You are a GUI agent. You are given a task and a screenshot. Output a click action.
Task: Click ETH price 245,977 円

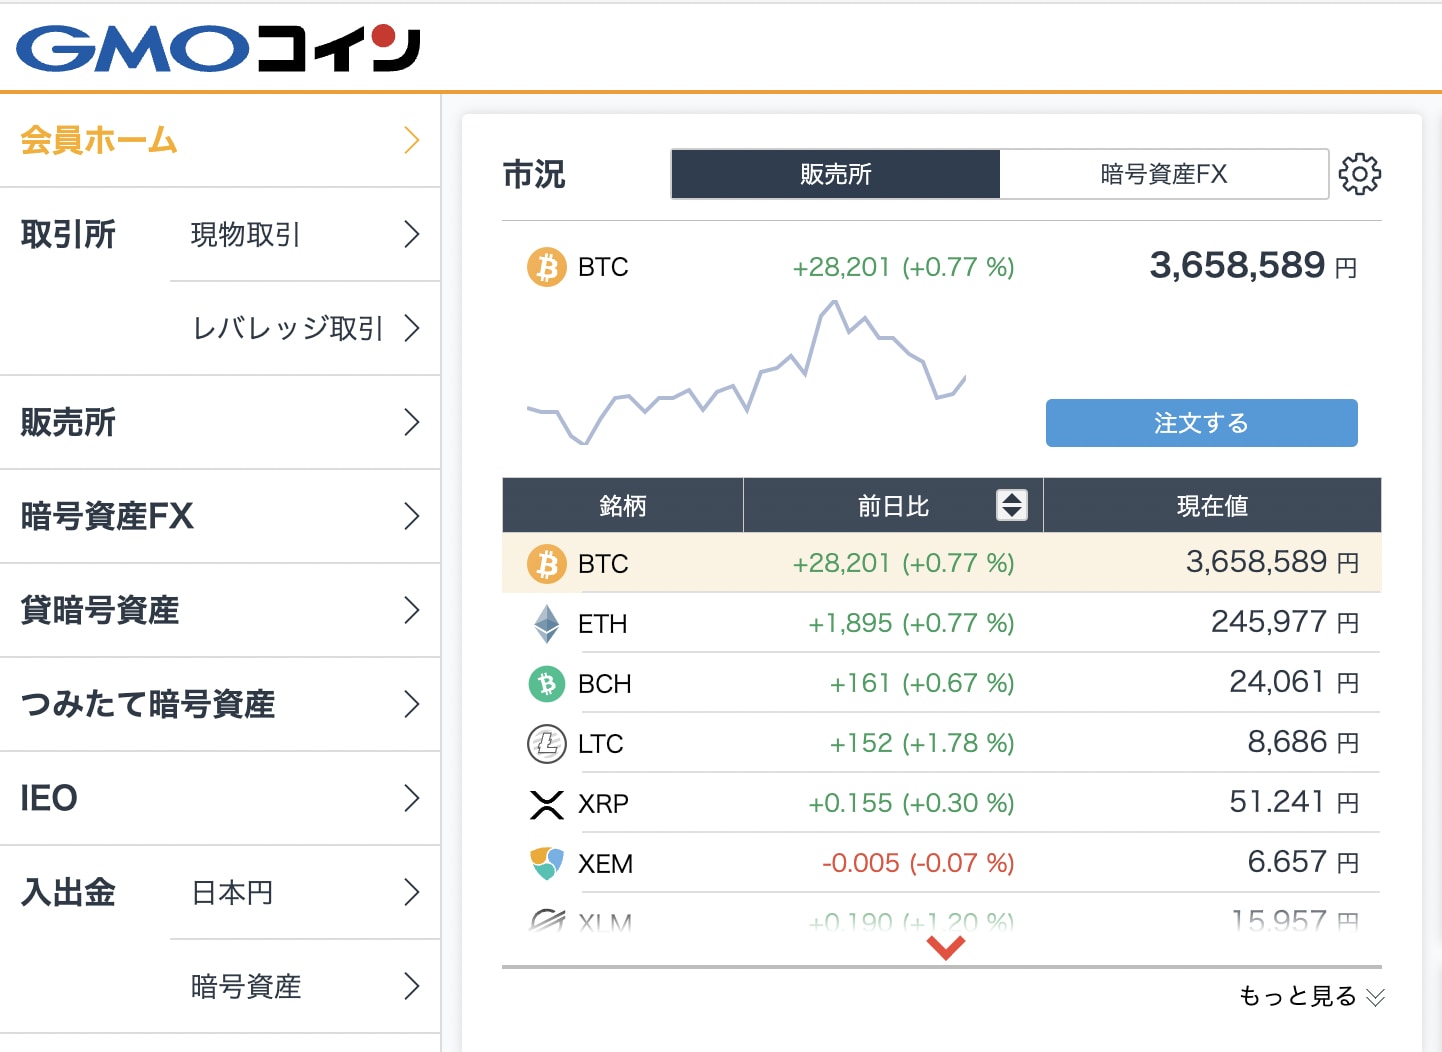pyautogui.click(x=1285, y=622)
